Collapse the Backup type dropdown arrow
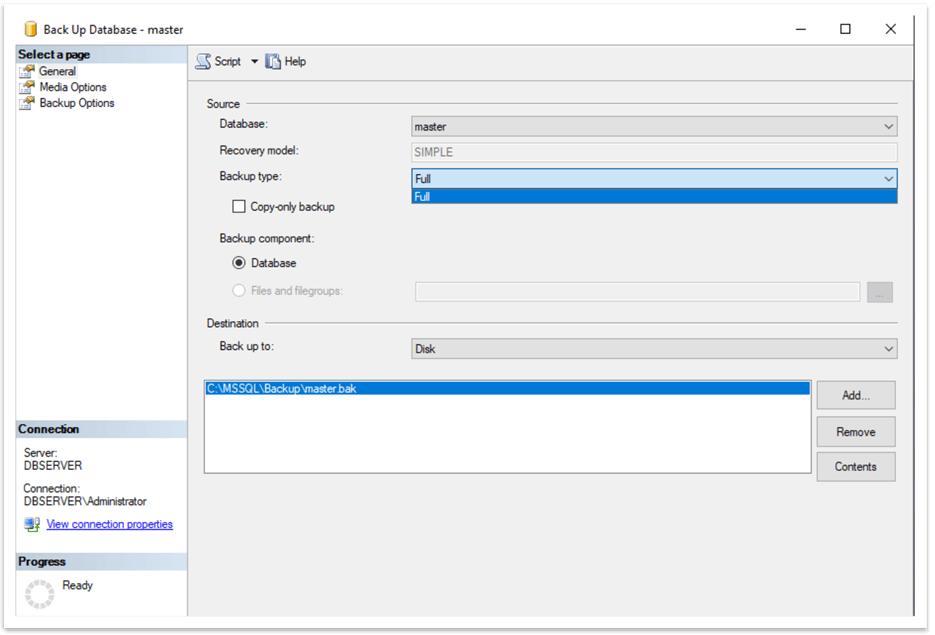Image resolution: width=935 pixels, height=635 pixels. tap(888, 179)
